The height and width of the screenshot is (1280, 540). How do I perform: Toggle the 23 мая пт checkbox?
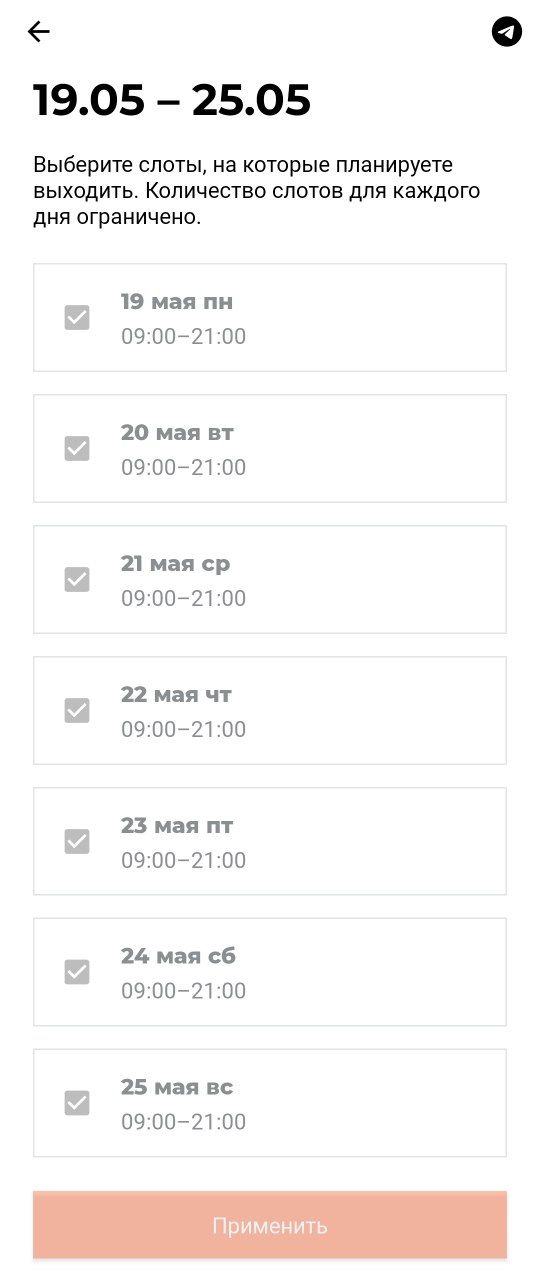(77, 842)
